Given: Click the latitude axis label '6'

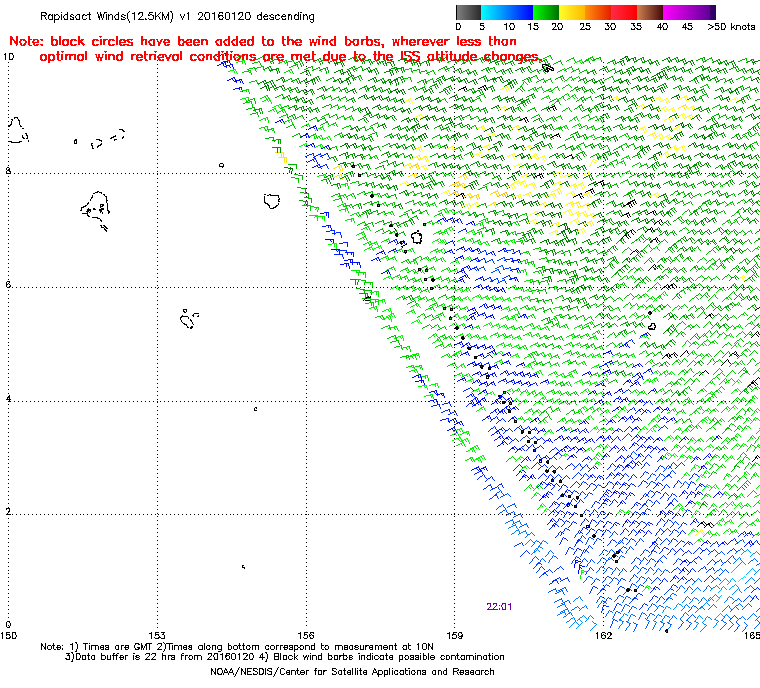Looking at the screenshot, I should pyautogui.click(x=8, y=285).
